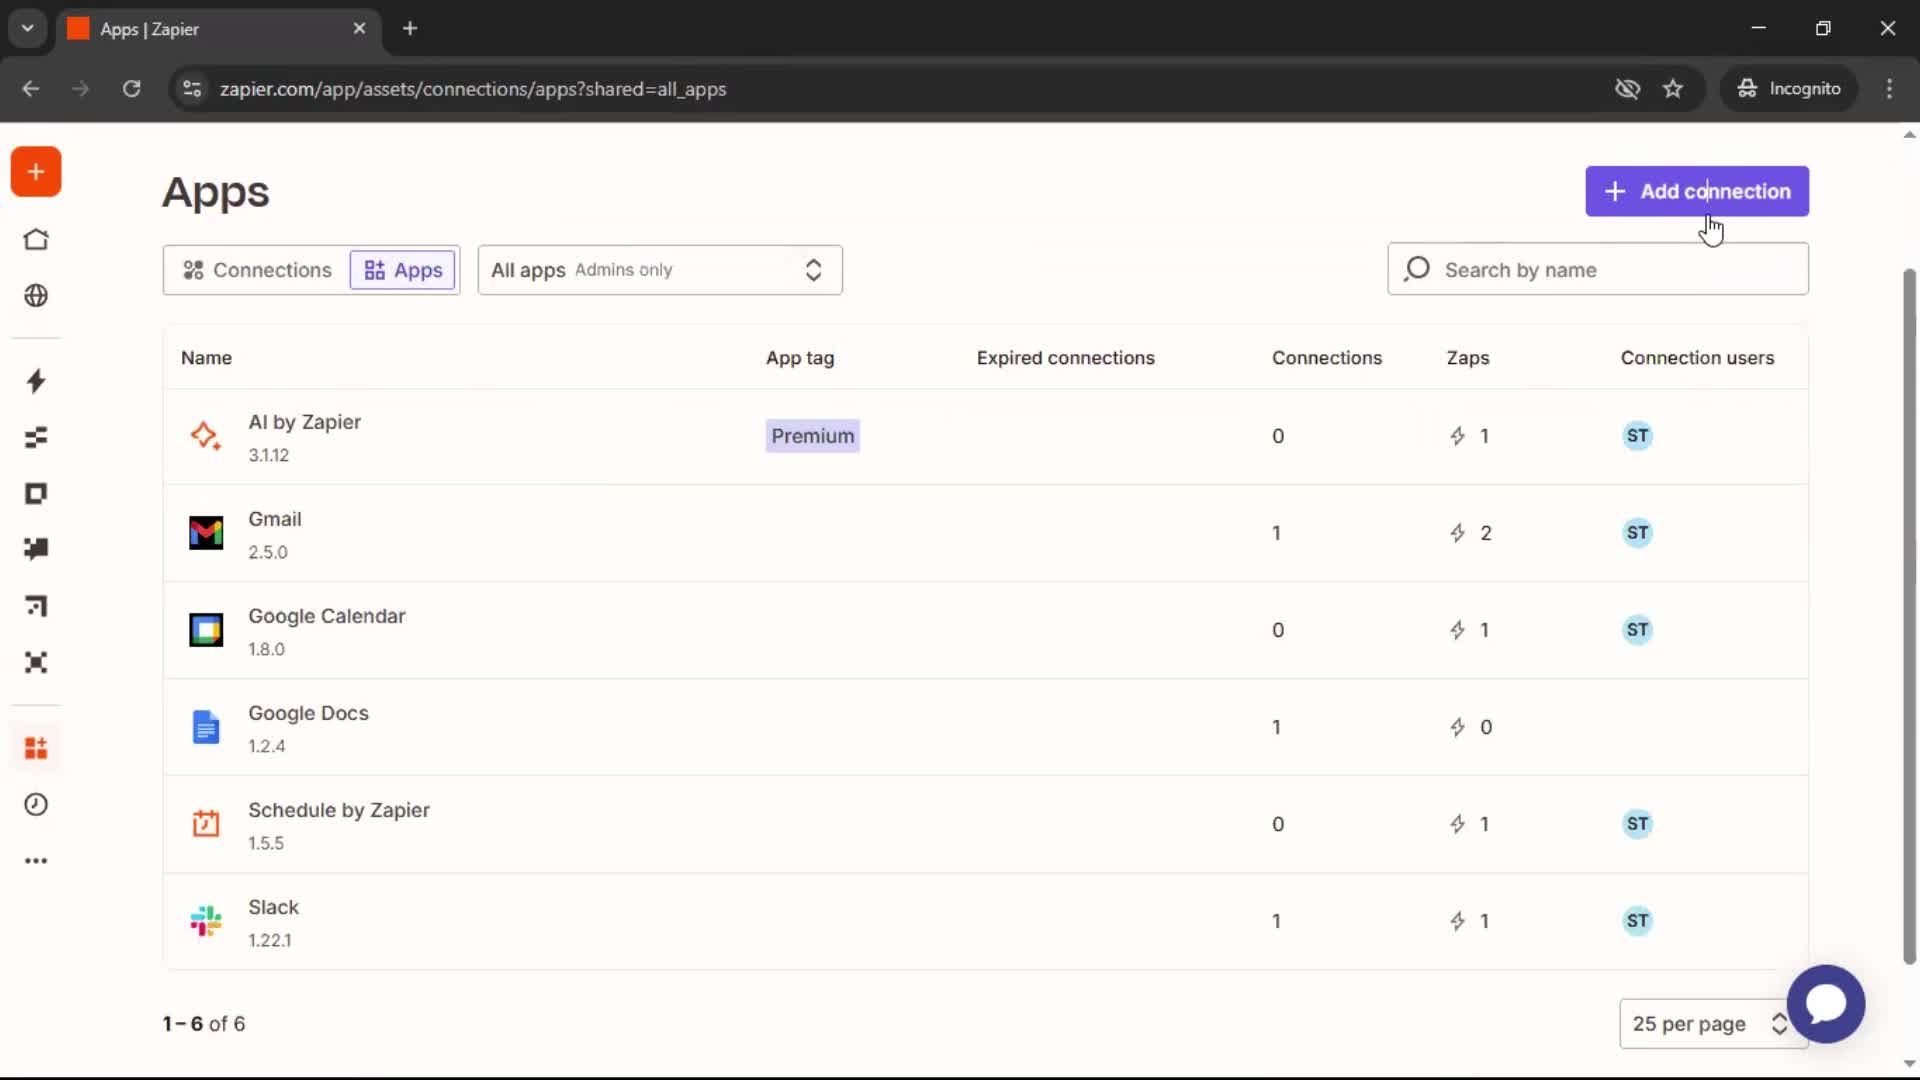Click the Incognito profile button

tap(1789, 89)
